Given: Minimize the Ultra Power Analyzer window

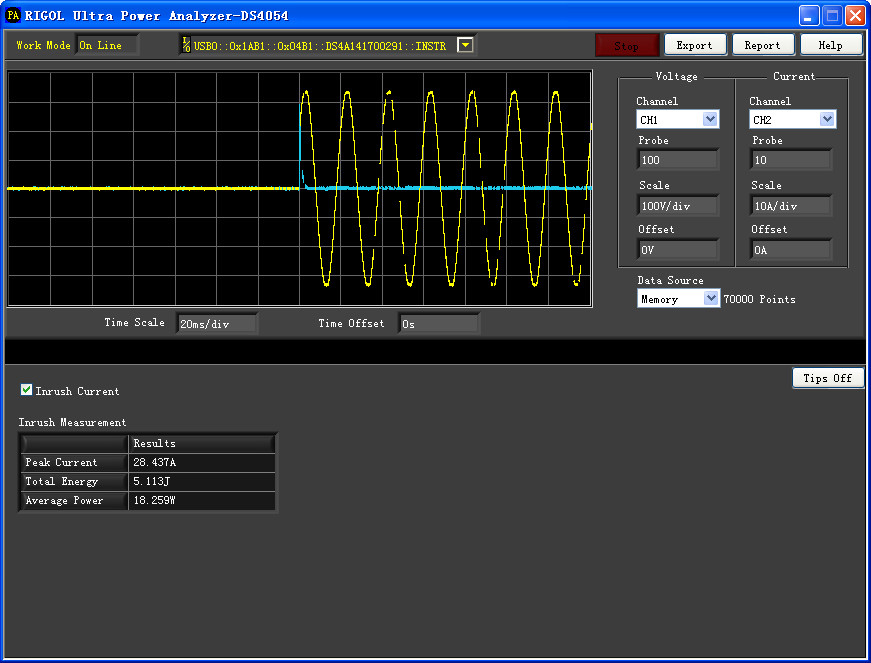Looking at the screenshot, I should point(809,16).
